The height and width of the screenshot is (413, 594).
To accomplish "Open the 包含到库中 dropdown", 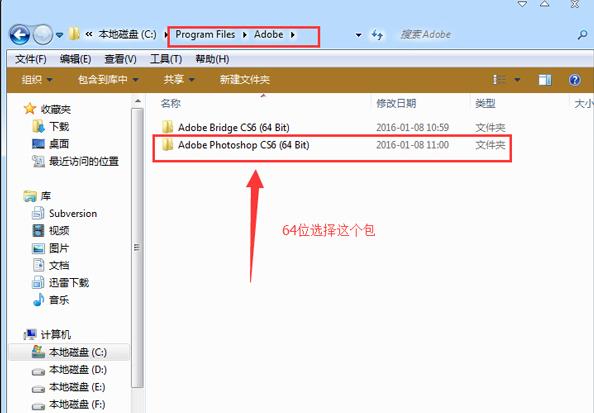I will (x=108, y=80).
